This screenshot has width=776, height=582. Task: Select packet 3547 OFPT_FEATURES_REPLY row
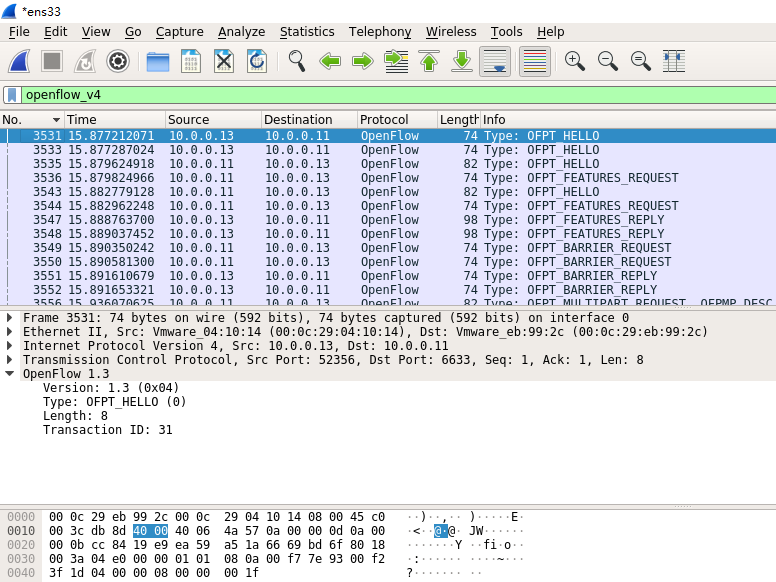388,220
